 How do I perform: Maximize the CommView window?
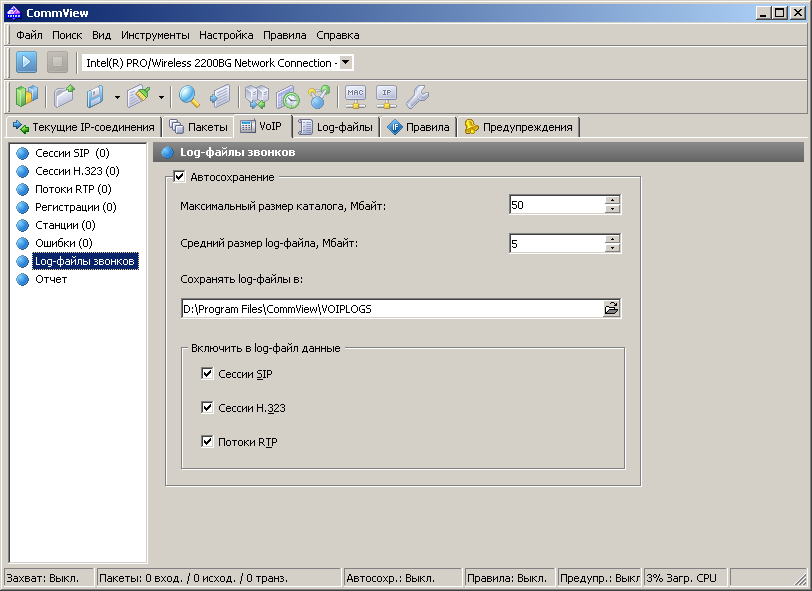click(780, 13)
